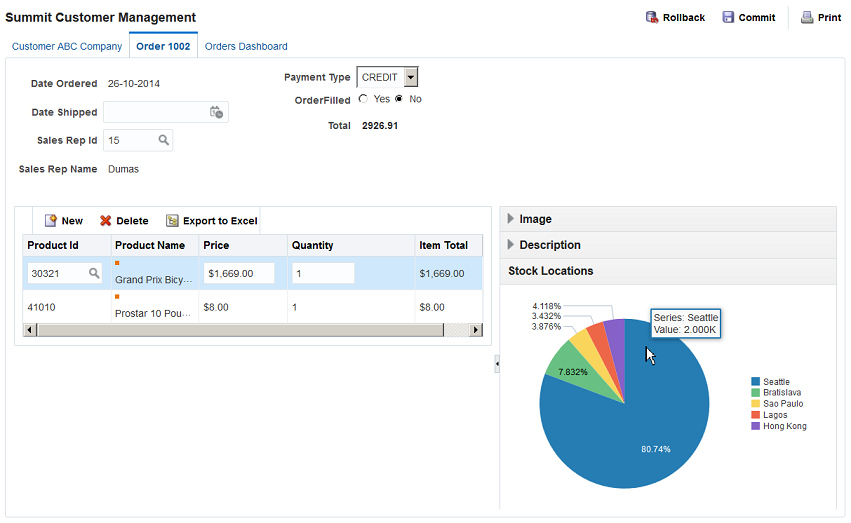
Task: Click the Lagos red legend swatch
Action: click(755, 415)
